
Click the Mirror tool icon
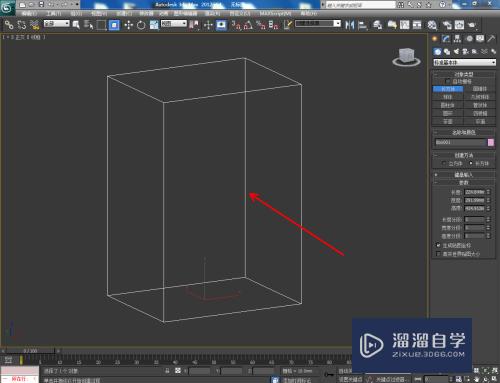click(x=349, y=25)
